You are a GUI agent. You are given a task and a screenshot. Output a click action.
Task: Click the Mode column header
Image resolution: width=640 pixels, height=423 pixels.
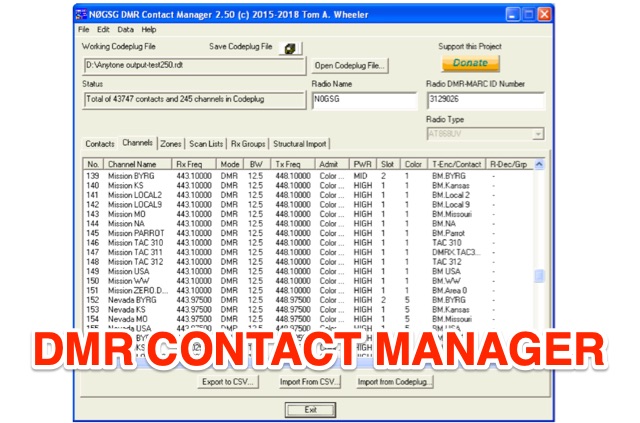pos(230,164)
